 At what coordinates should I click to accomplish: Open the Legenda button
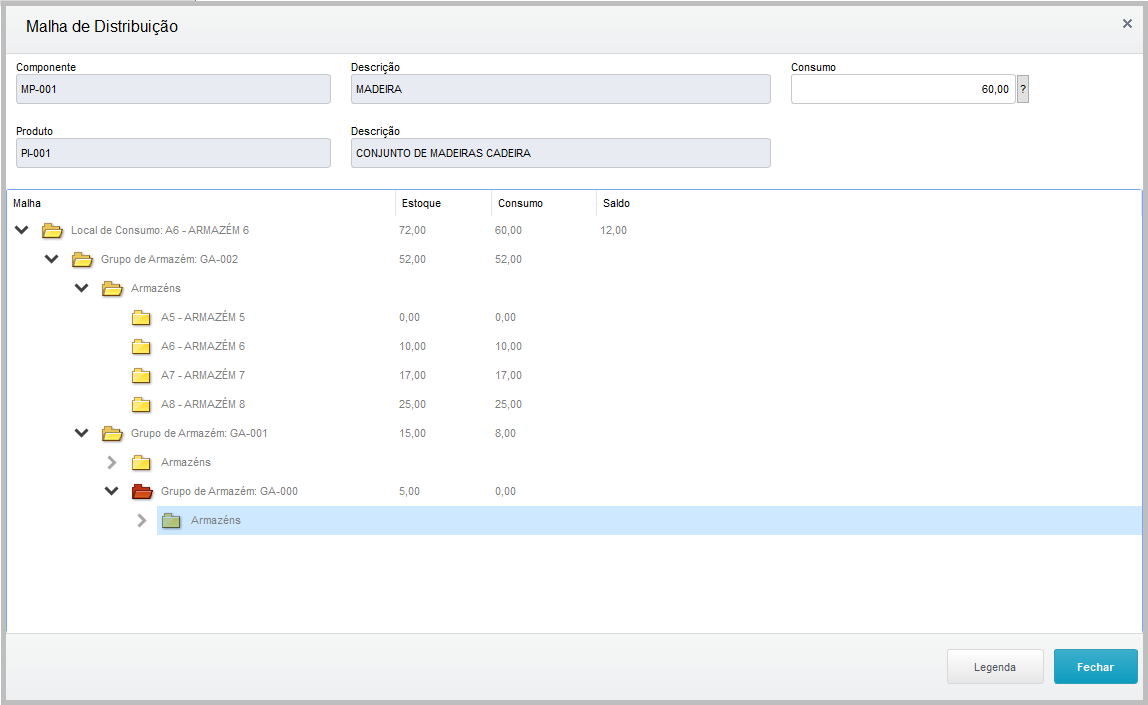tap(995, 667)
